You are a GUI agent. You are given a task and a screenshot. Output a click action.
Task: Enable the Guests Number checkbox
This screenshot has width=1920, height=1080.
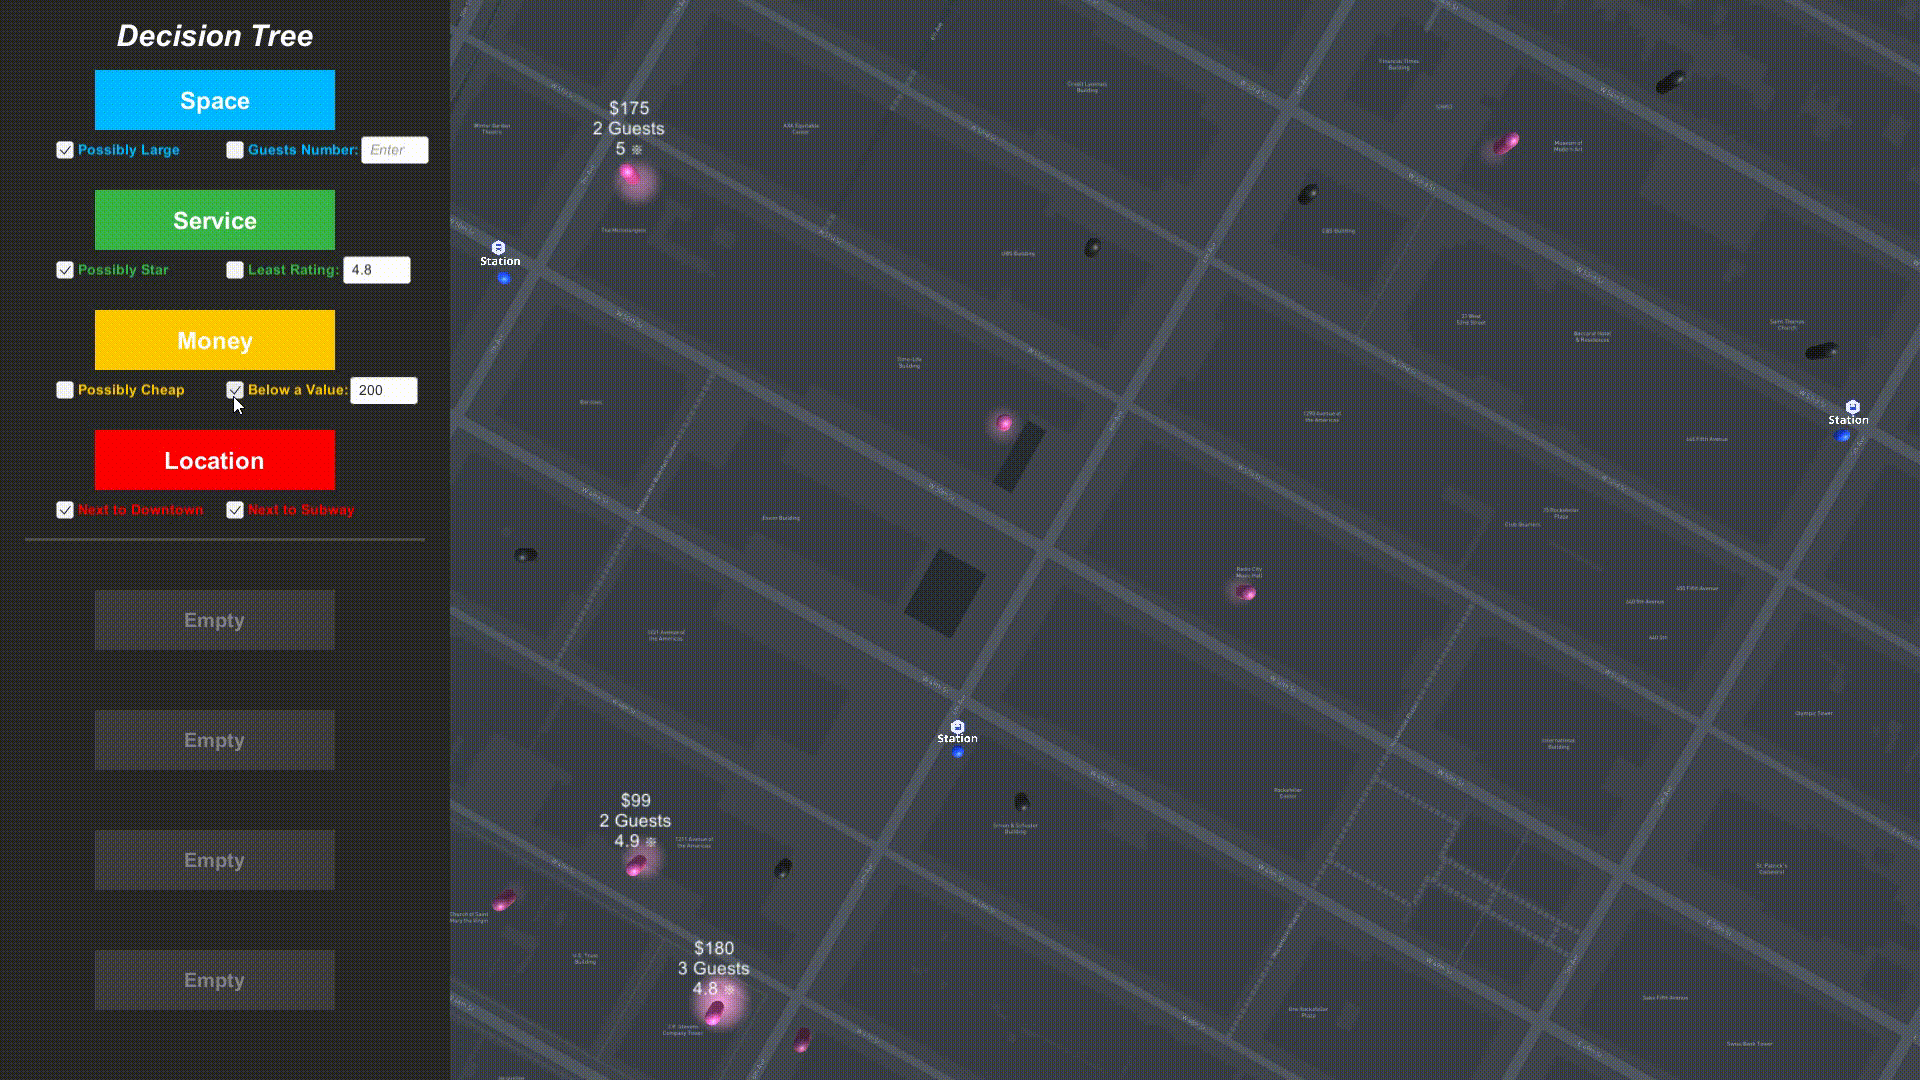point(235,150)
